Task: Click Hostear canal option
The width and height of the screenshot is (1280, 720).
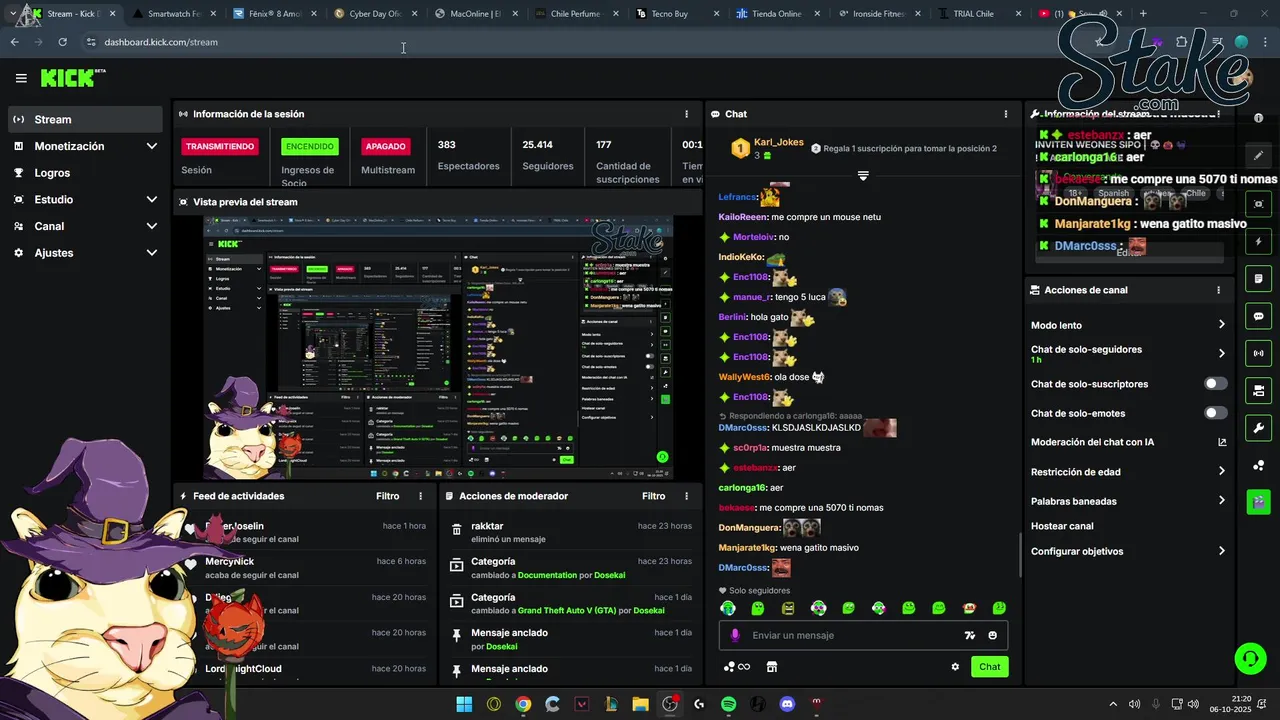Action: (1062, 526)
